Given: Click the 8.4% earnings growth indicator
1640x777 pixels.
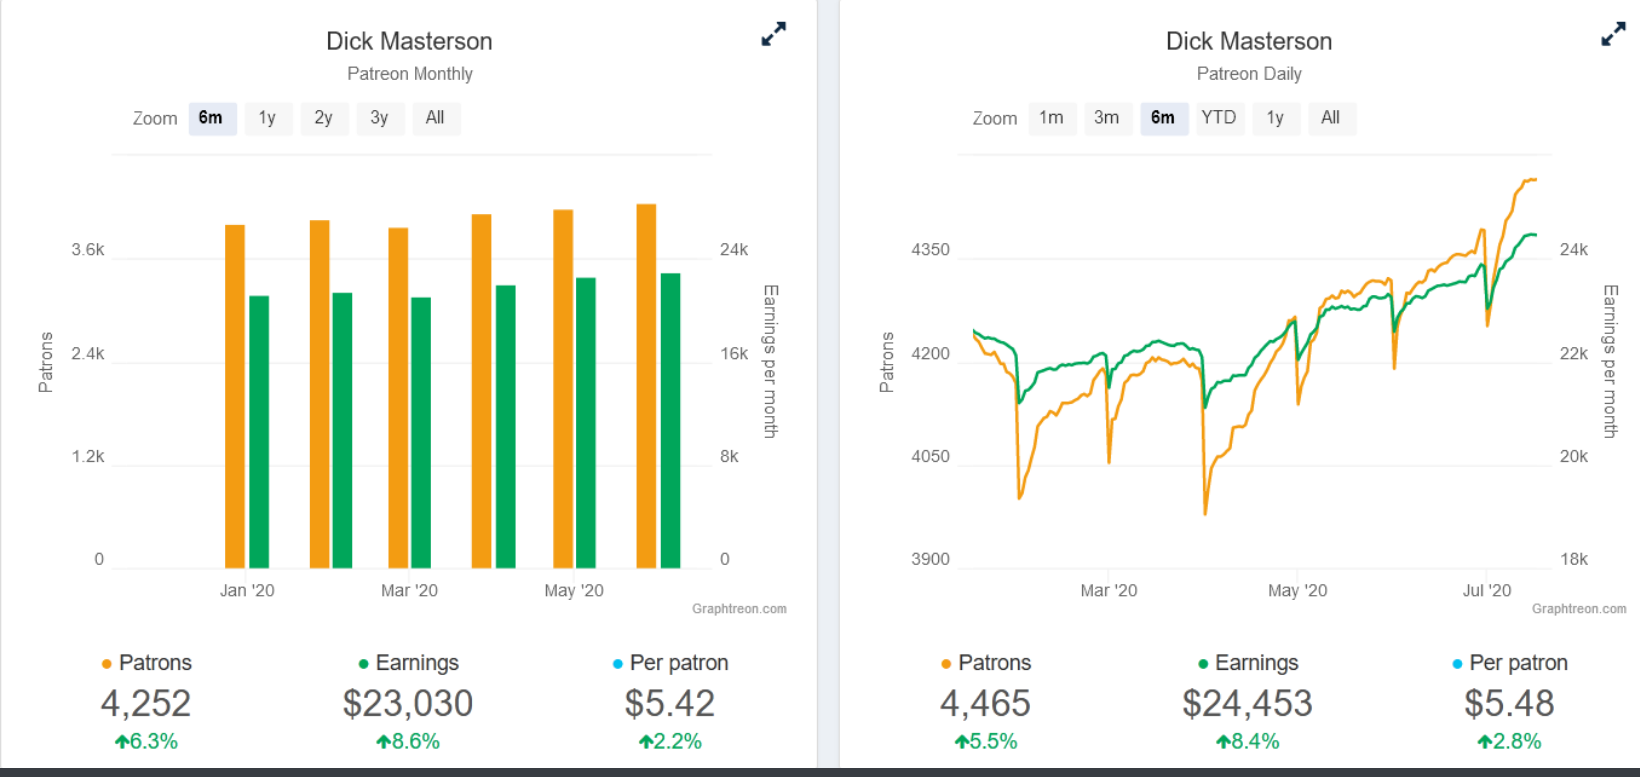Looking at the screenshot, I should point(1248,742).
